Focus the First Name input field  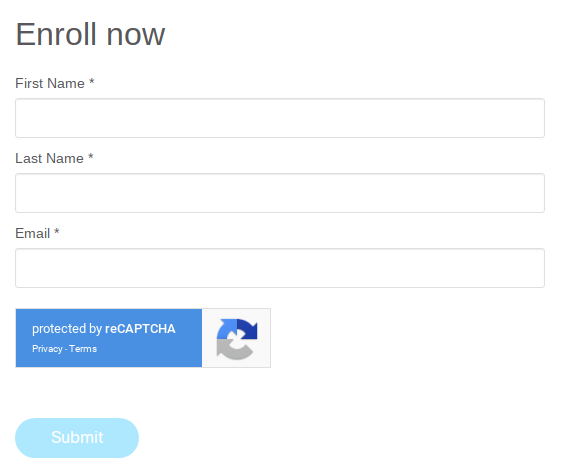tap(280, 118)
